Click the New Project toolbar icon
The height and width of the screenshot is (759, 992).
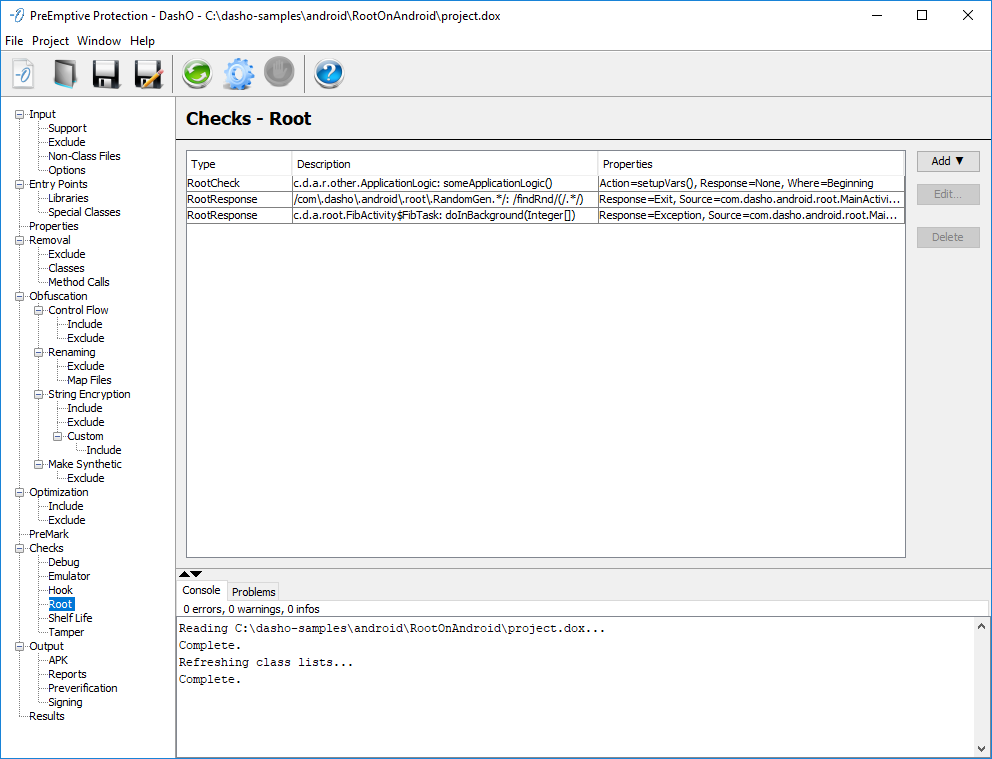(24, 74)
